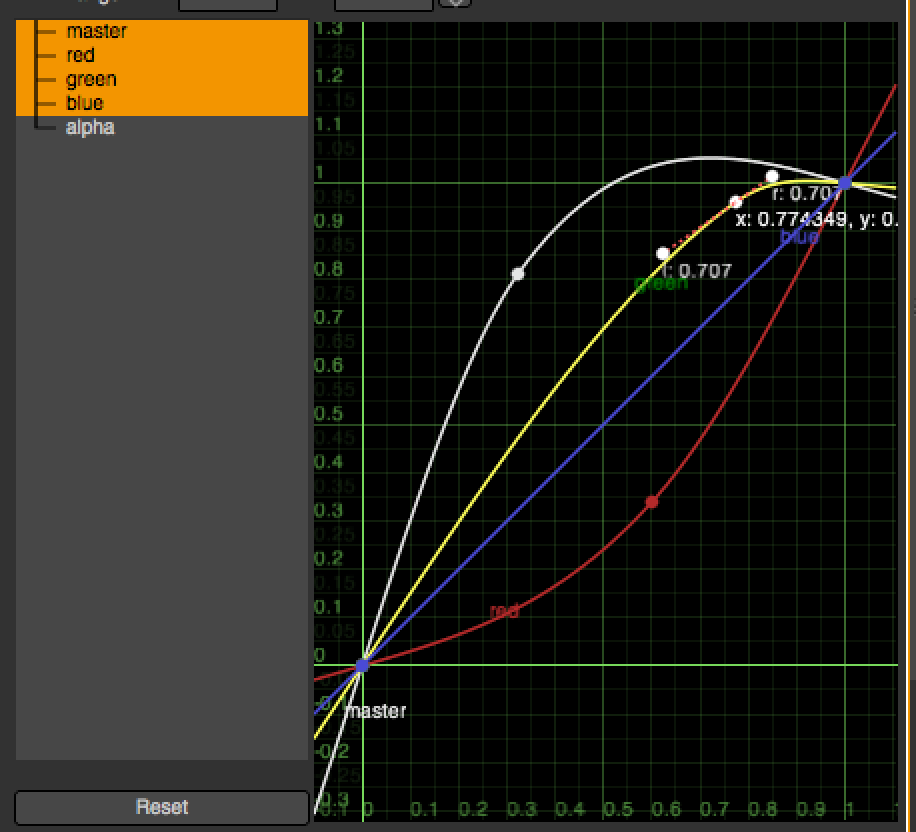This screenshot has width=916, height=832.
Task: Click the red curve's middle control point
Action: coord(652,502)
